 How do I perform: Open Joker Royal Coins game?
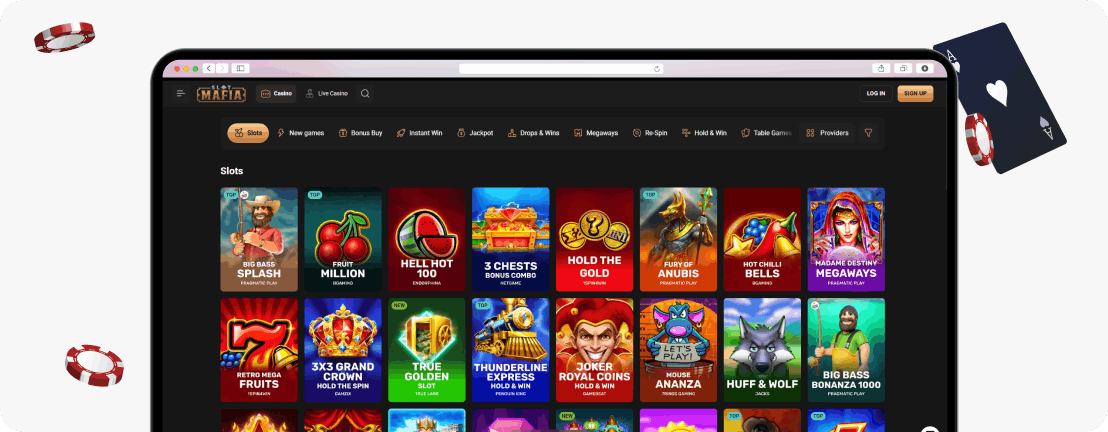click(595, 350)
